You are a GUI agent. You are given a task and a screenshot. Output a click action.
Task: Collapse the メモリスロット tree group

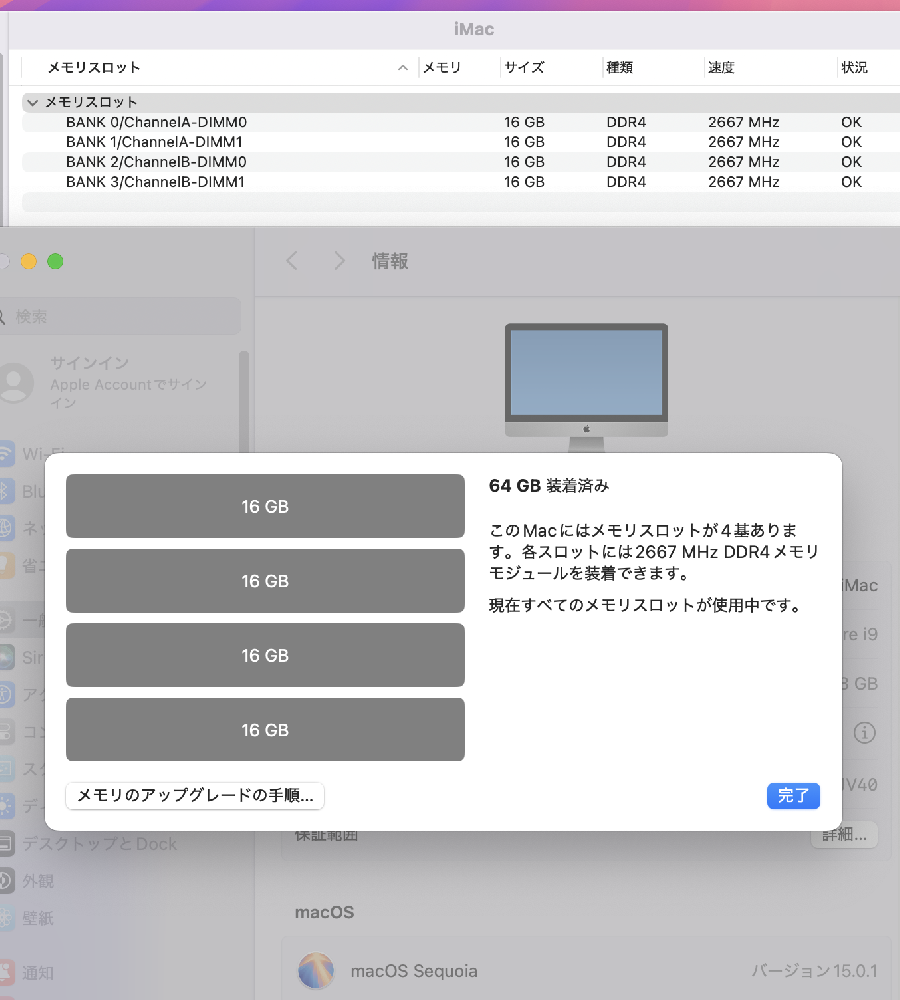click(33, 102)
